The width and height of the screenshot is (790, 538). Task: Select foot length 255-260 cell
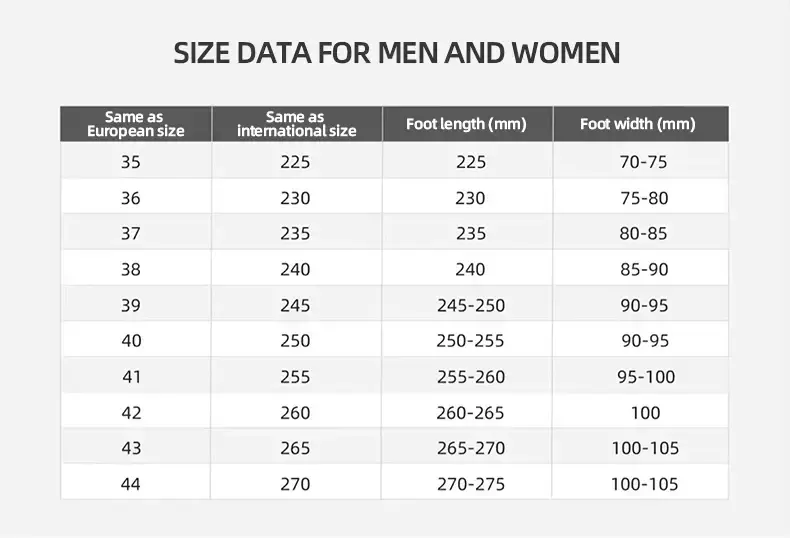click(467, 375)
